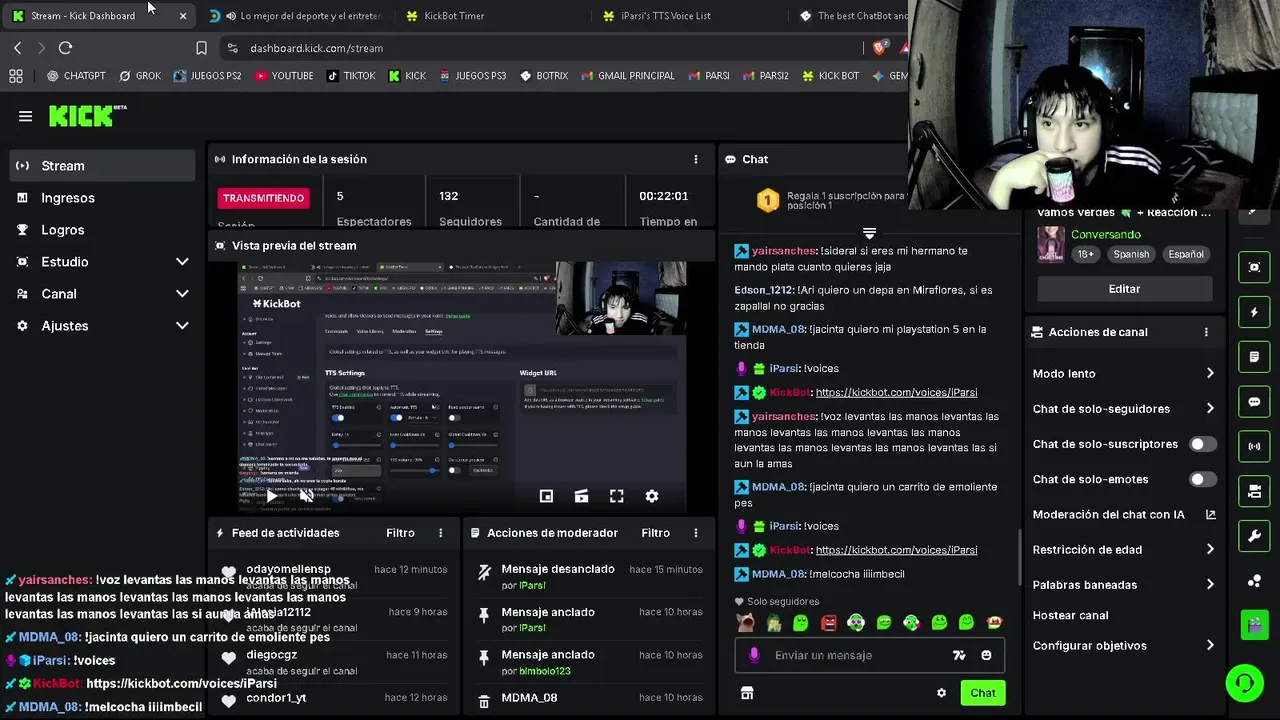Click the Spanish tag chip
1280x720 pixels.
(x=1131, y=254)
